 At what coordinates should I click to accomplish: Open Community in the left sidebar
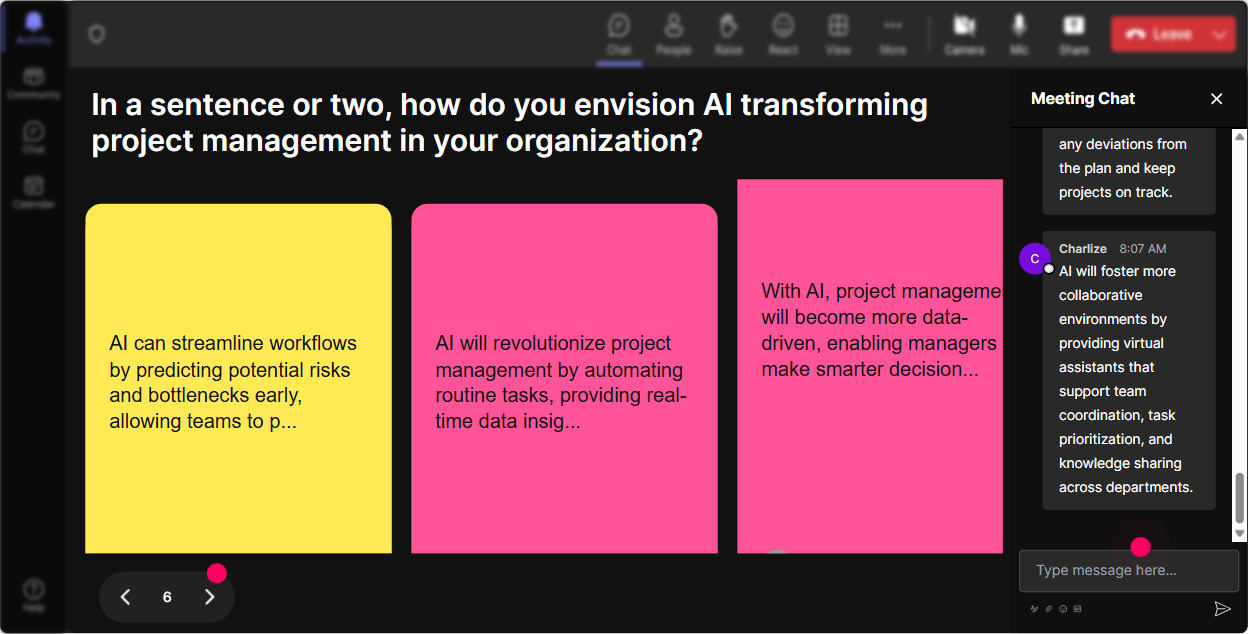[34, 83]
